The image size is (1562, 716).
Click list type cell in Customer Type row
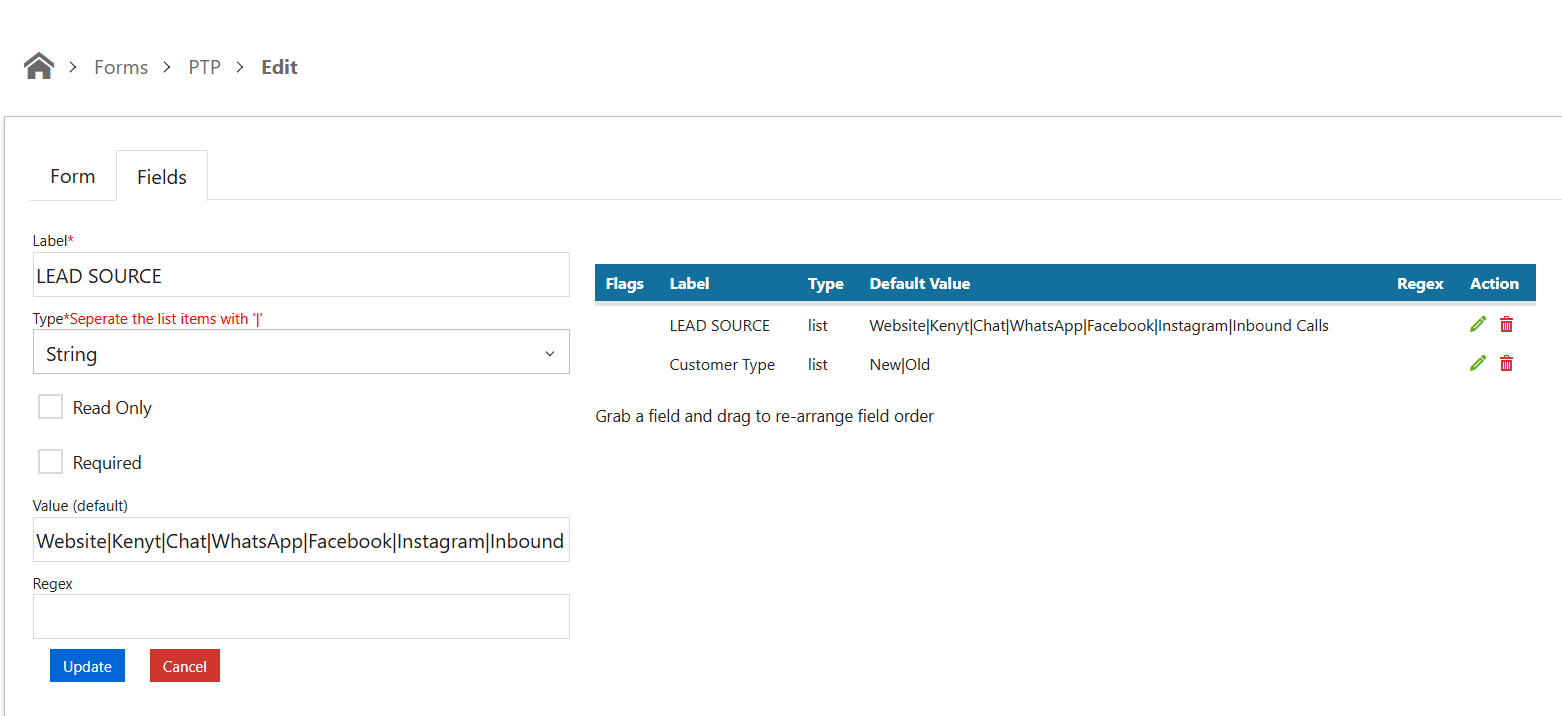point(818,365)
